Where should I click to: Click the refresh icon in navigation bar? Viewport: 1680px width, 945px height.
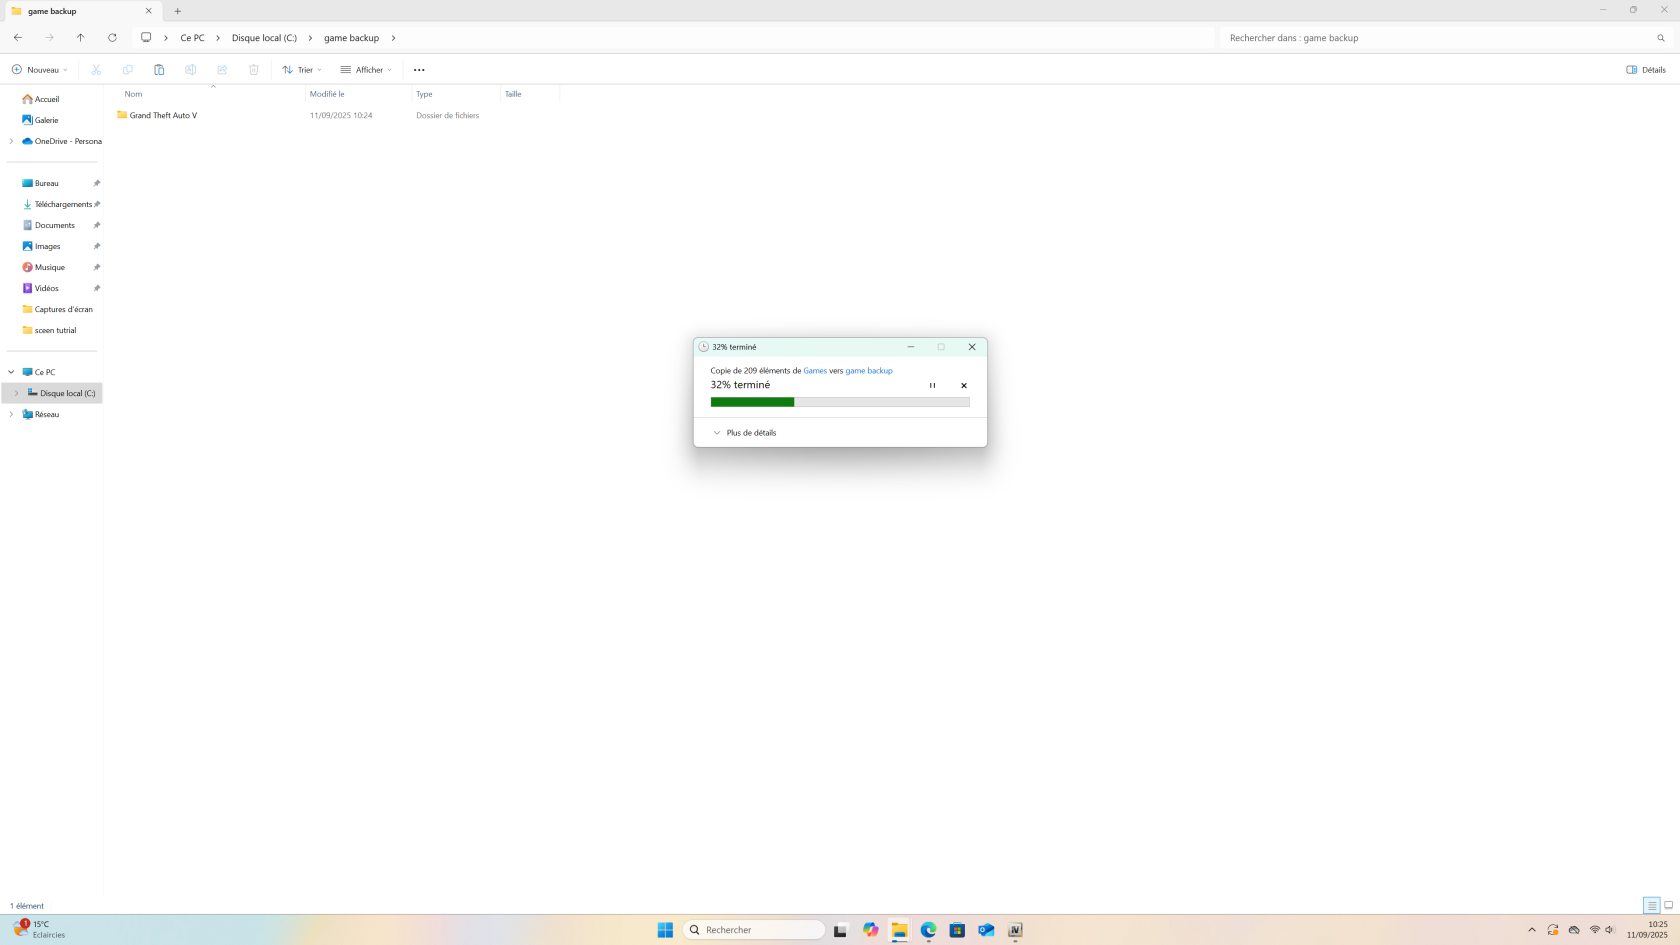click(x=112, y=38)
